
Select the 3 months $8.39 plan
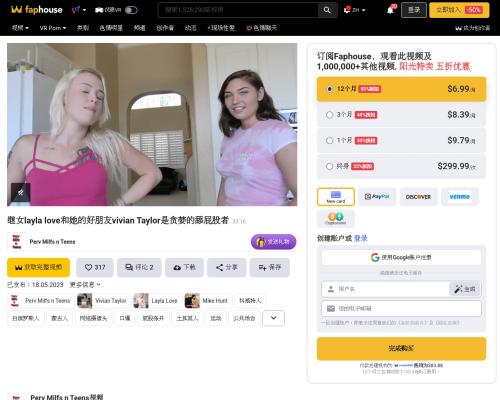401,115
